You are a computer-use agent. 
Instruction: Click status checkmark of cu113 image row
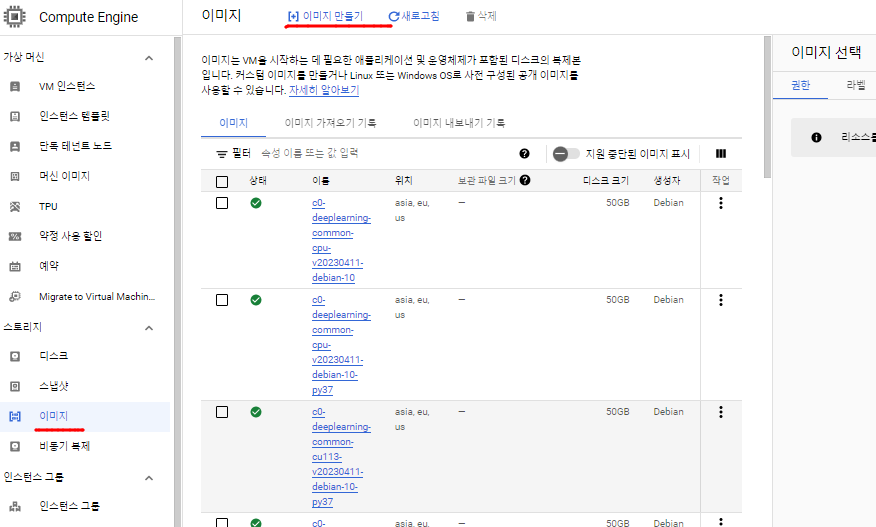point(256,412)
